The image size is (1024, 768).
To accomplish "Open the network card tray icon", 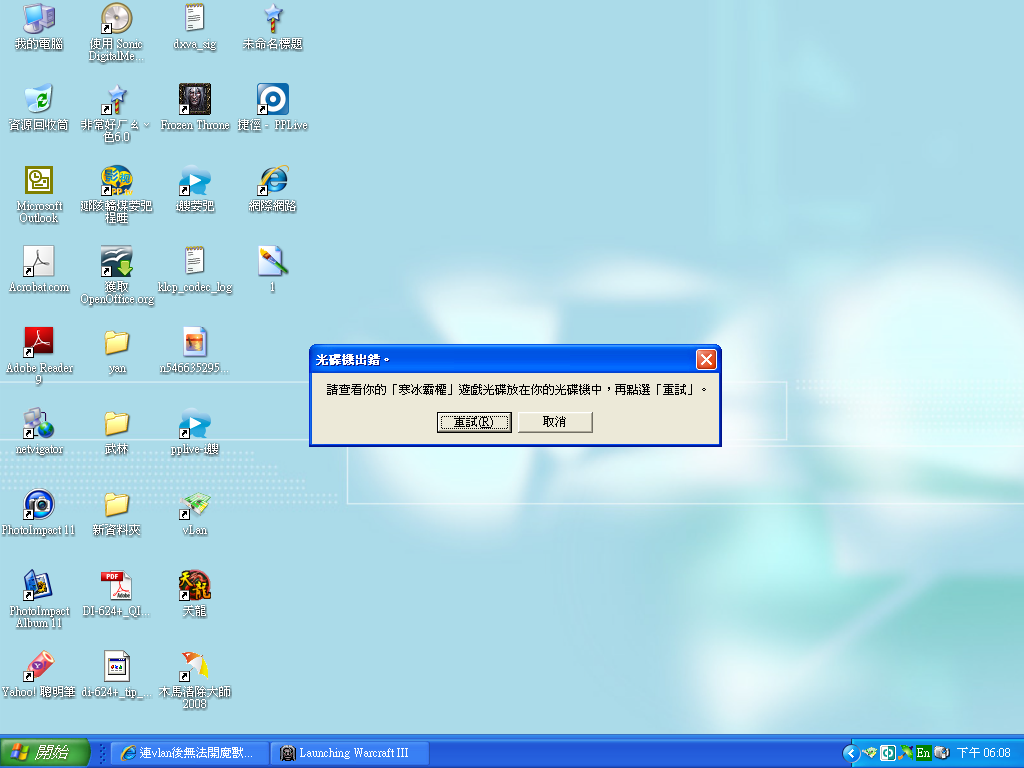I will coord(870,753).
